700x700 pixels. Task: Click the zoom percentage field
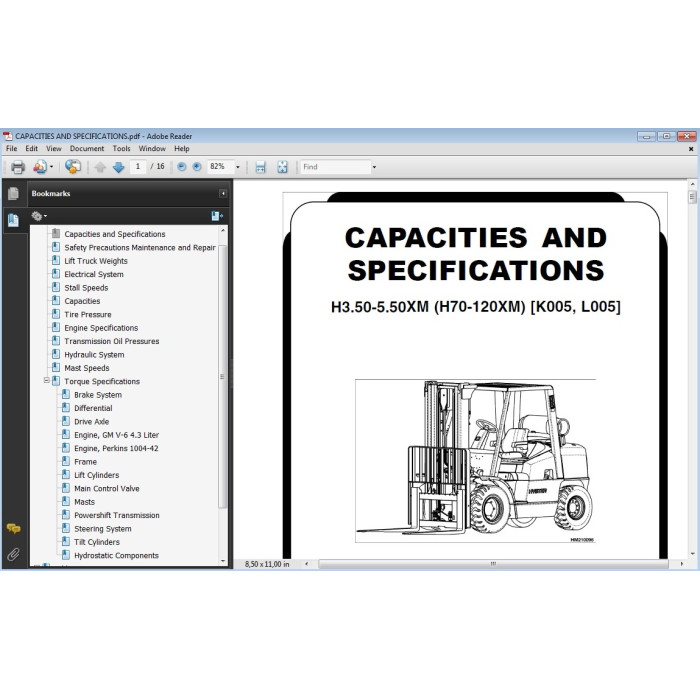pos(221,167)
